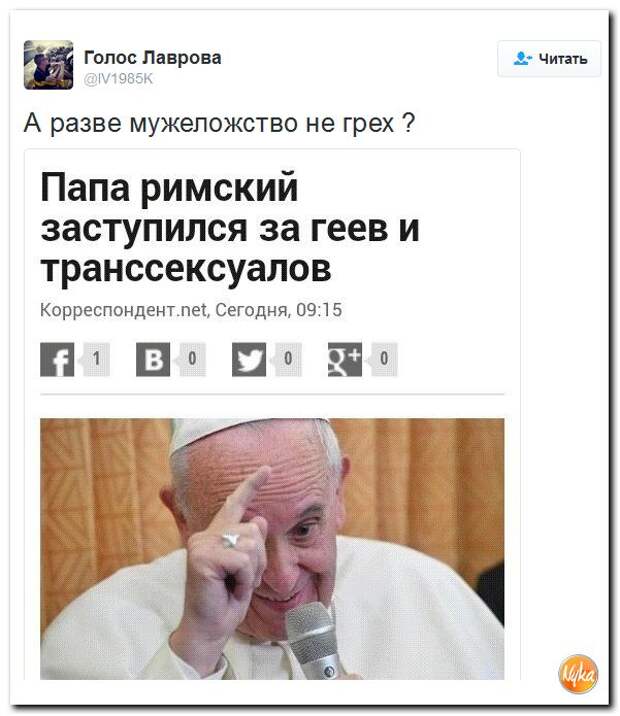The image size is (620, 716).
Task: Click the follow person icon in Читать
Action: (522, 58)
